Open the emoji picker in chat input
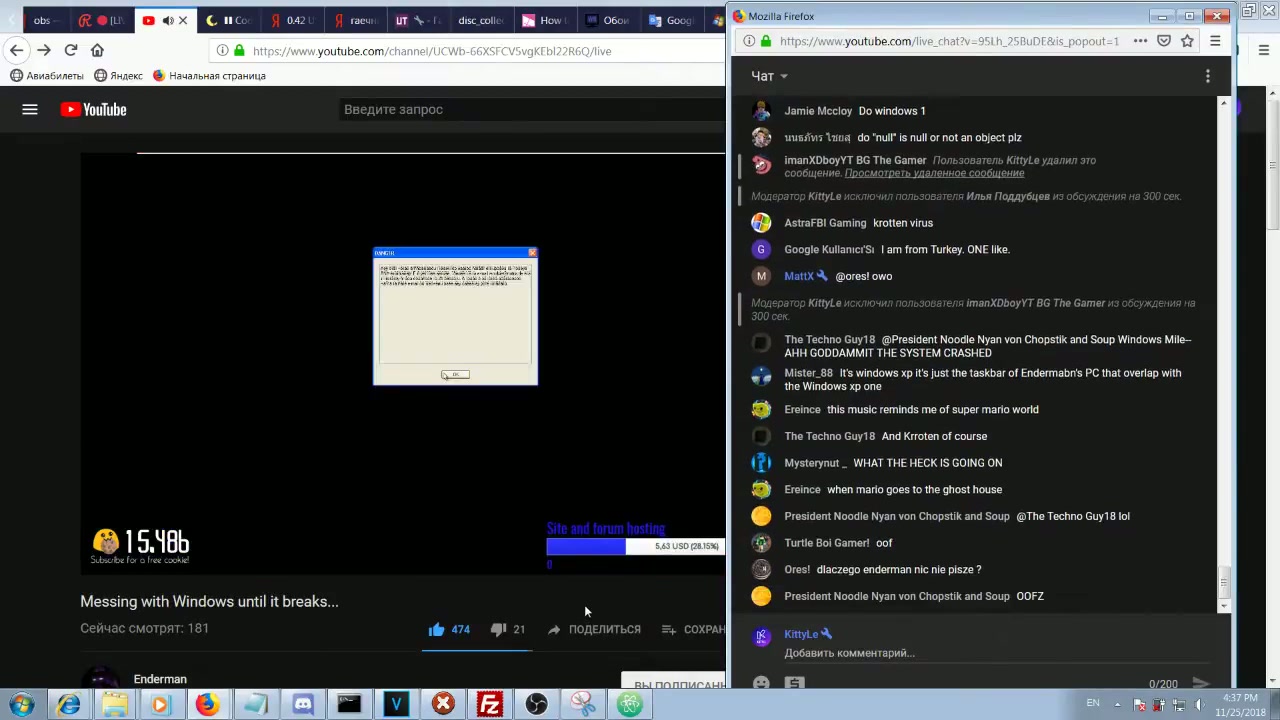The width and height of the screenshot is (1280, 720). tap(761, 682)
